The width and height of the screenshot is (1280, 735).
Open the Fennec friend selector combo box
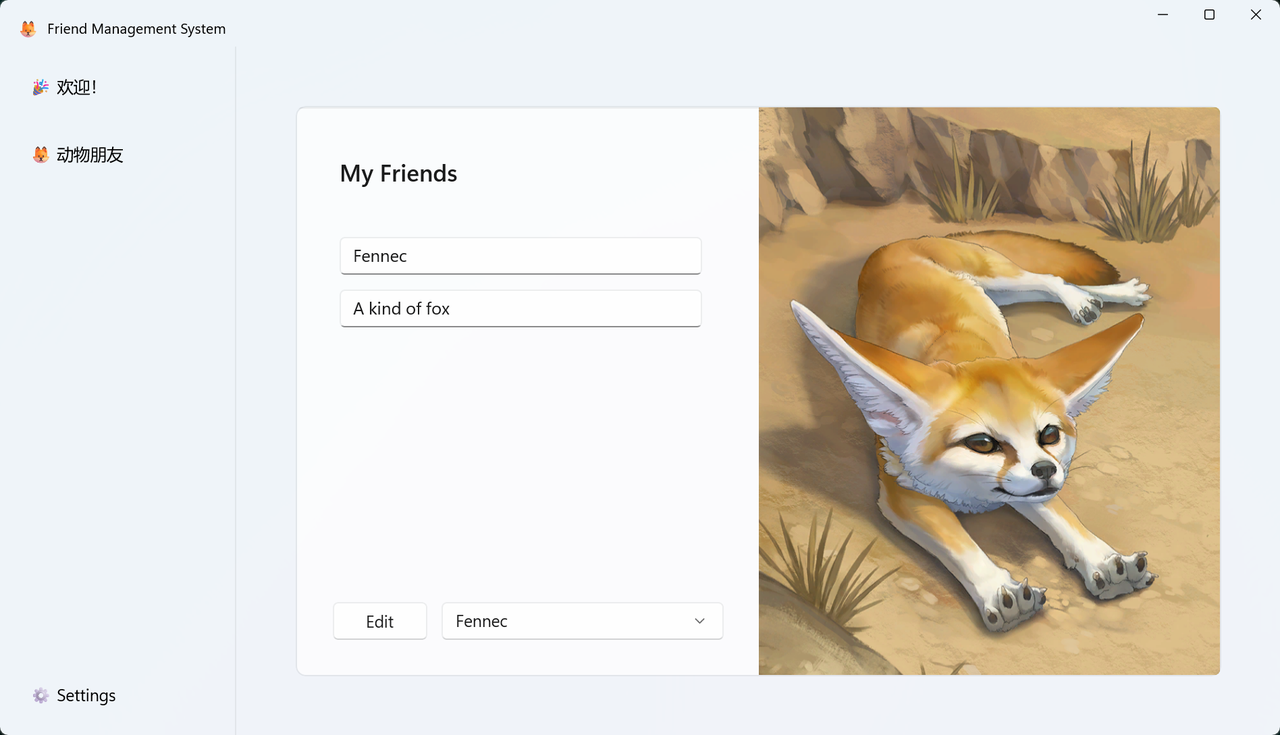click(x=582, y=621)
